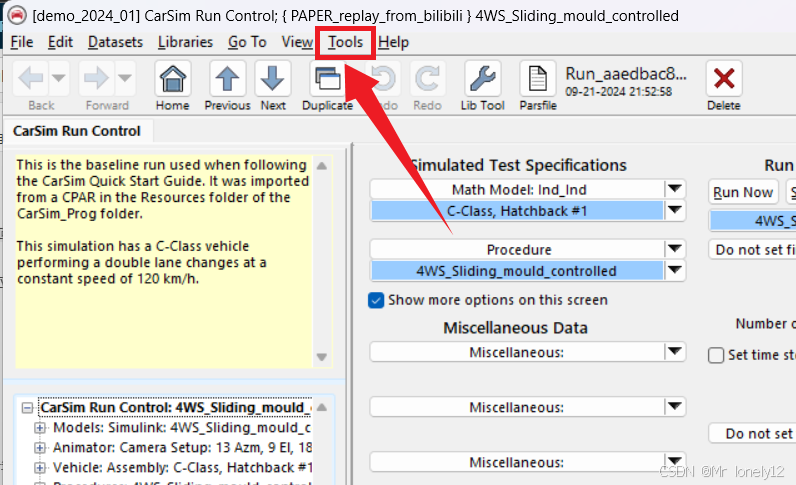The image size is (796, 485).
Task: Uncheck Show more options on this screen
Action: click(376, 300)
